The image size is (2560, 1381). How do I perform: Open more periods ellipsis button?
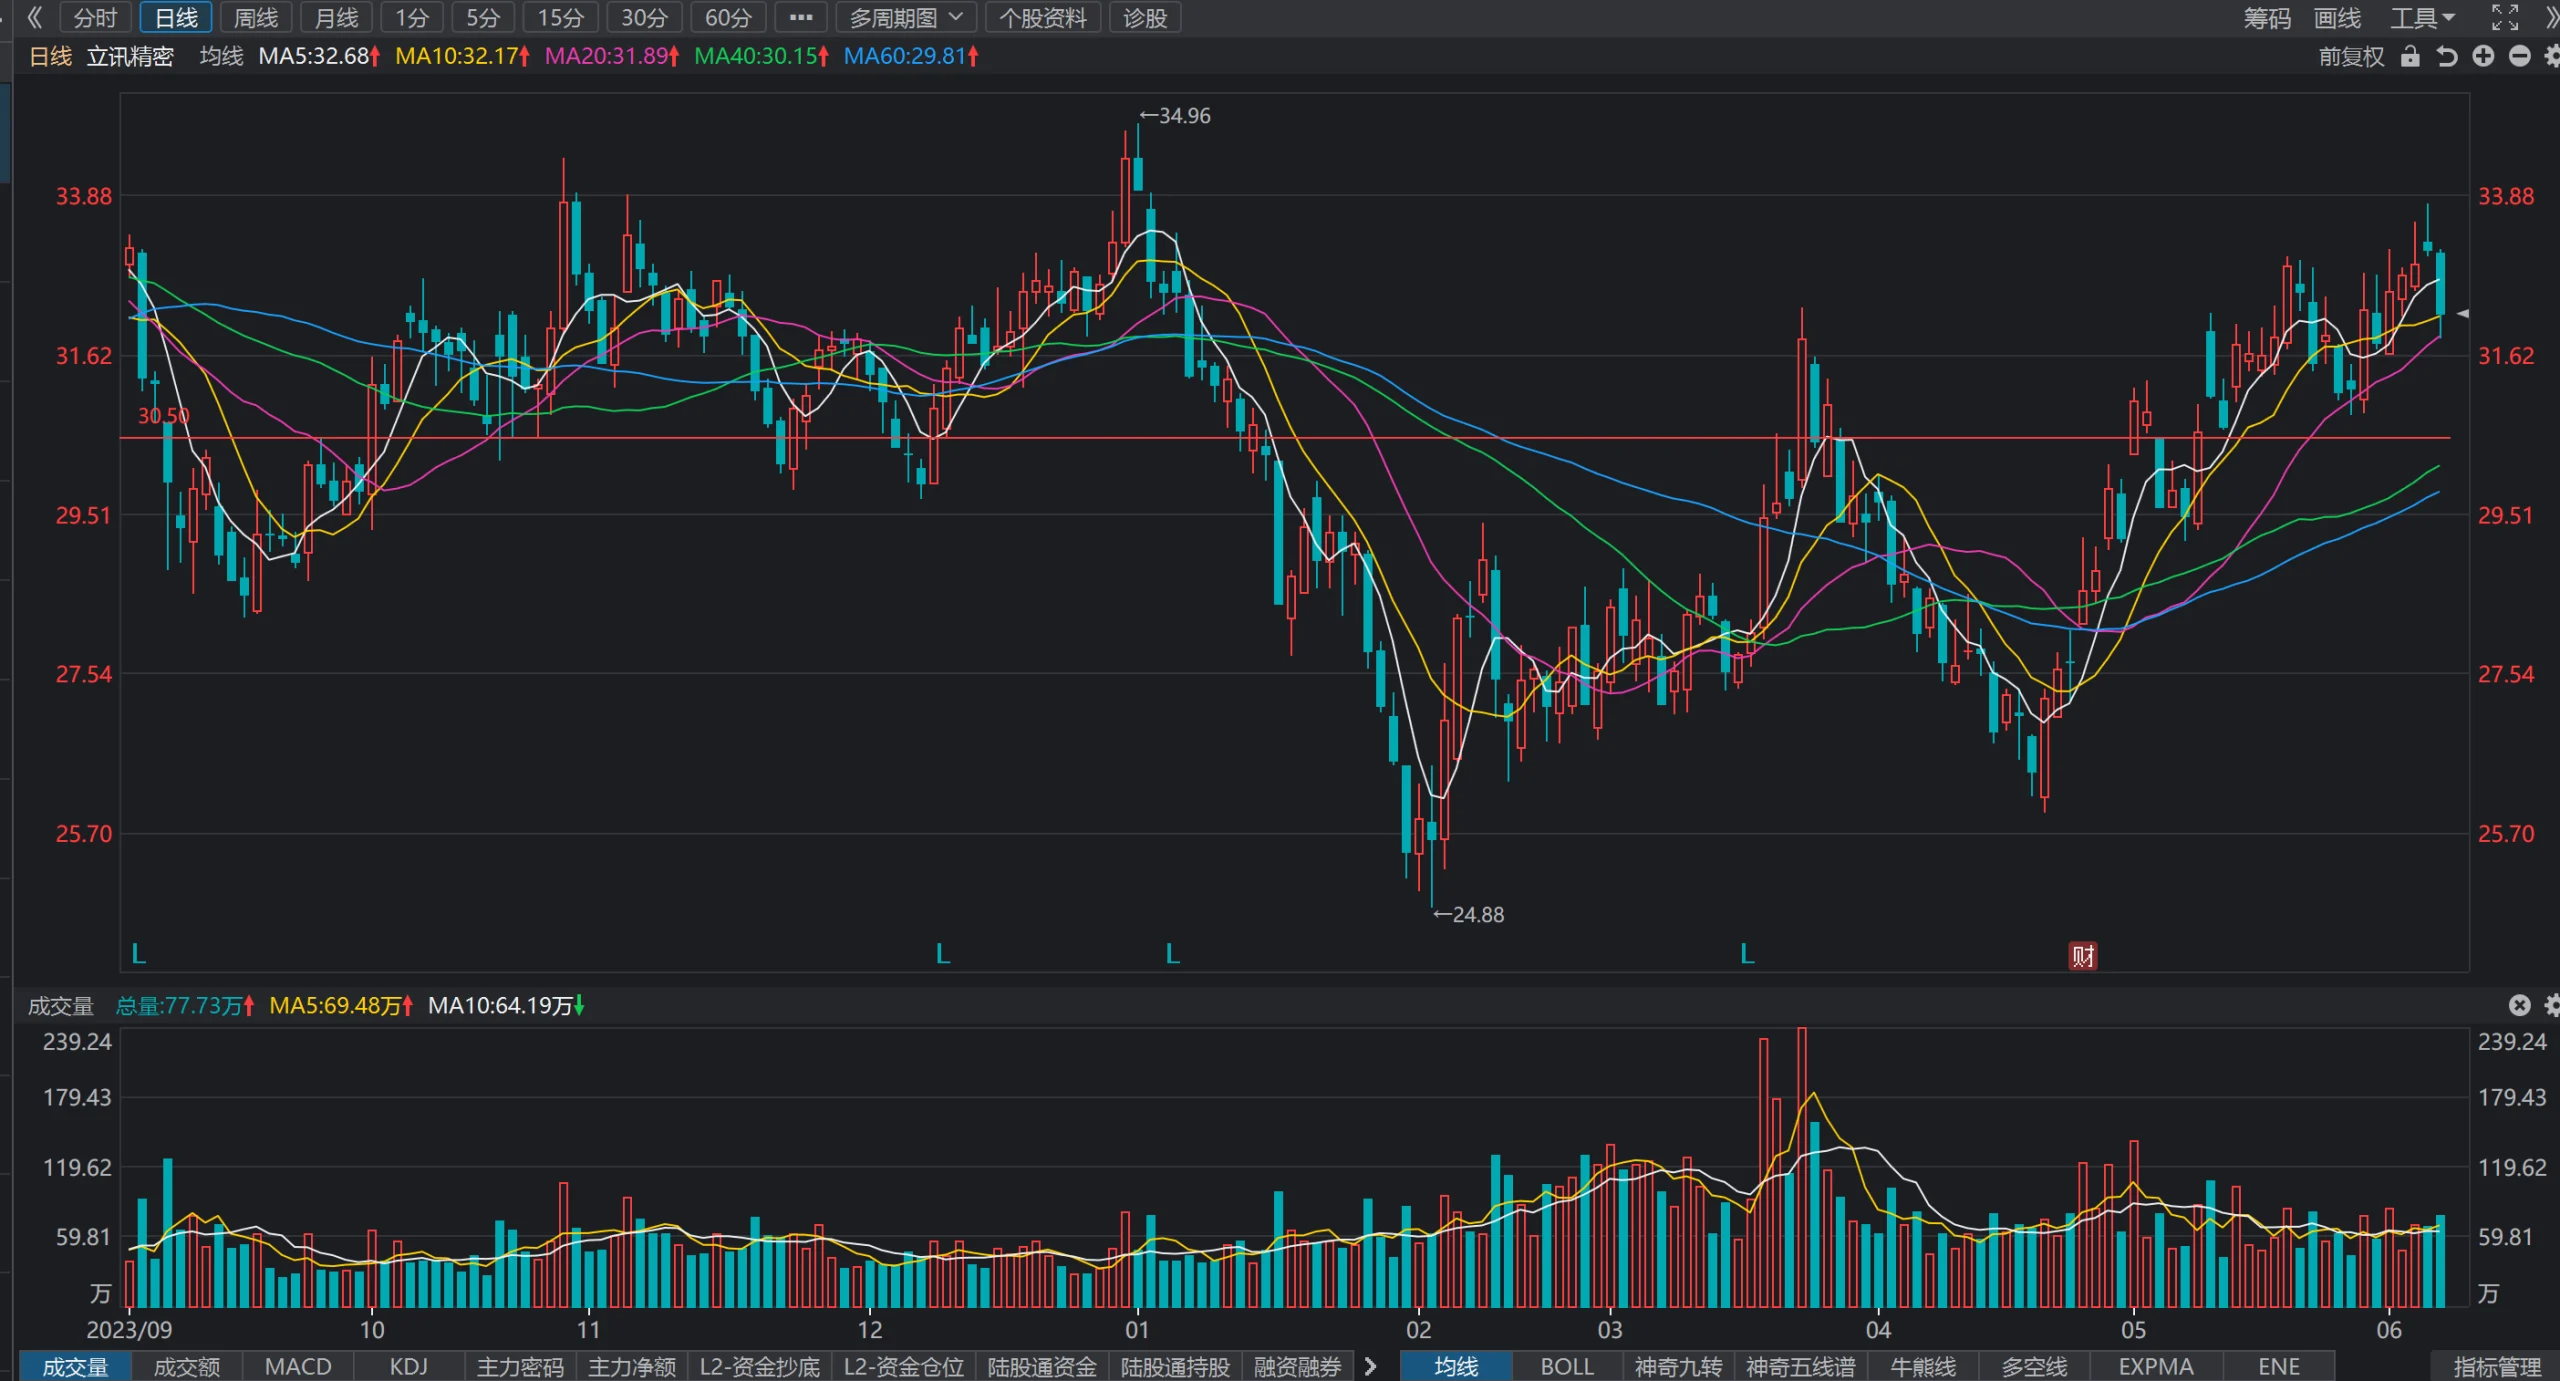click(x=801, y=17)
